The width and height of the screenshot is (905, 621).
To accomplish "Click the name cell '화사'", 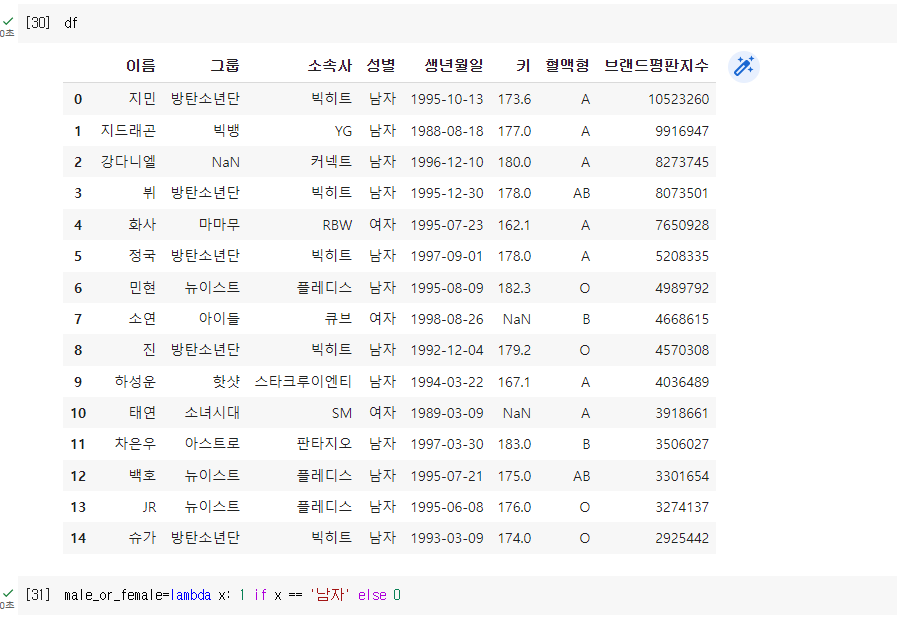I will coord(142,225).
